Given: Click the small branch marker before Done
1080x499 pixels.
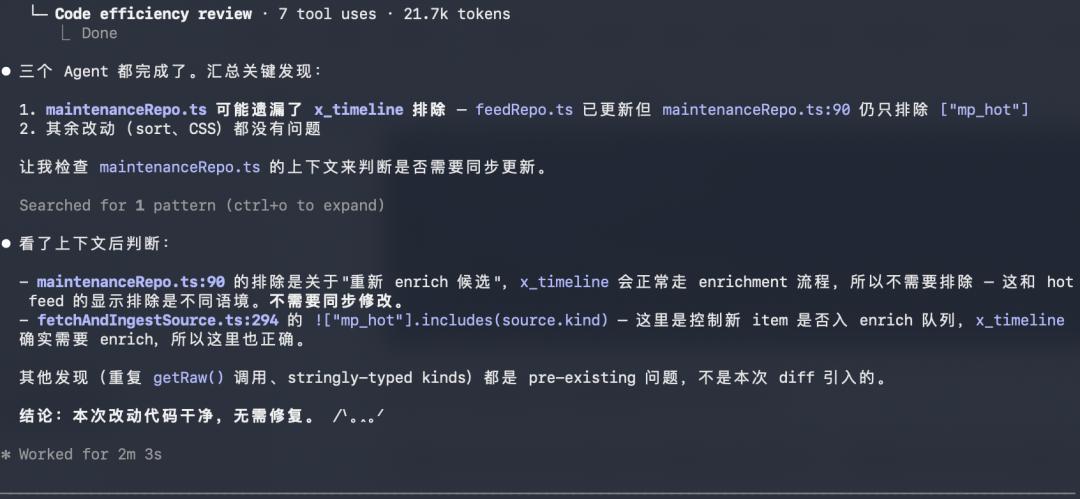Looking at the screenshot, I should 65,34.
